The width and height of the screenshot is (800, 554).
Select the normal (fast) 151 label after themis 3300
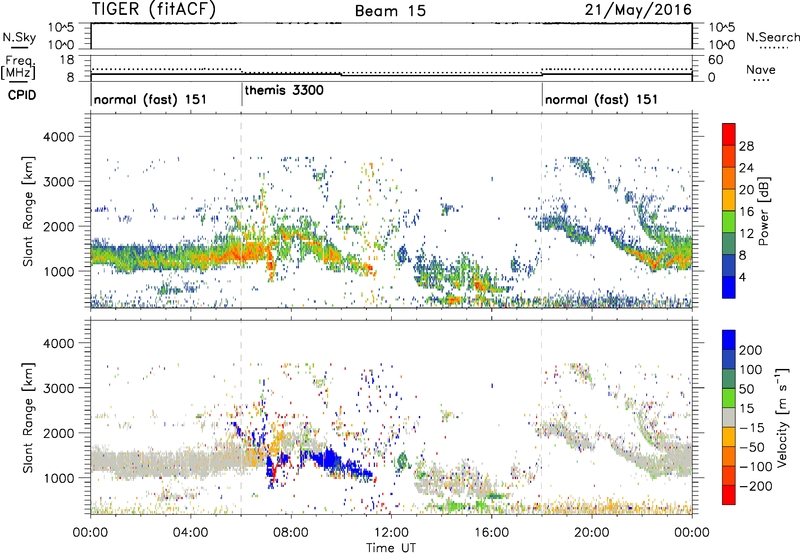pyautogui.click(x=602, y=99)
